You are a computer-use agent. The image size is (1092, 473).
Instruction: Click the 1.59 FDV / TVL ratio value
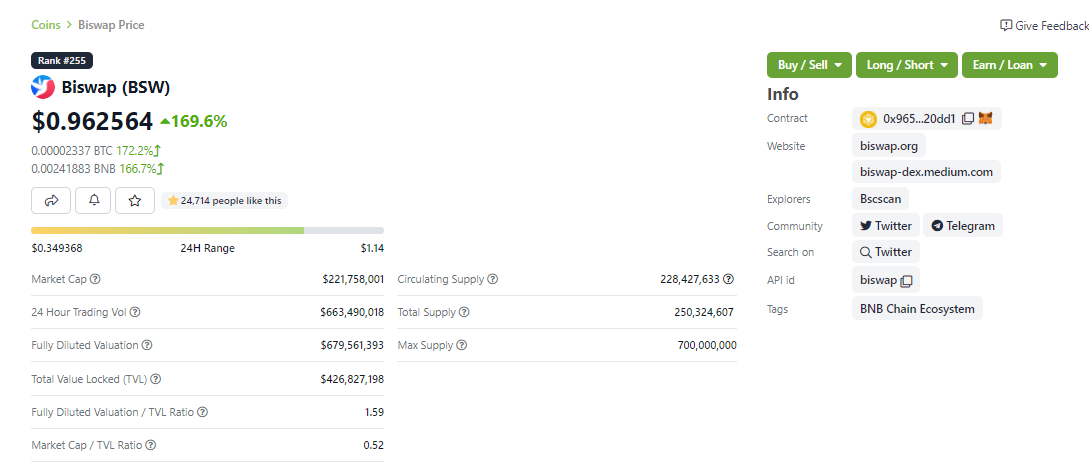coord(374,412)
